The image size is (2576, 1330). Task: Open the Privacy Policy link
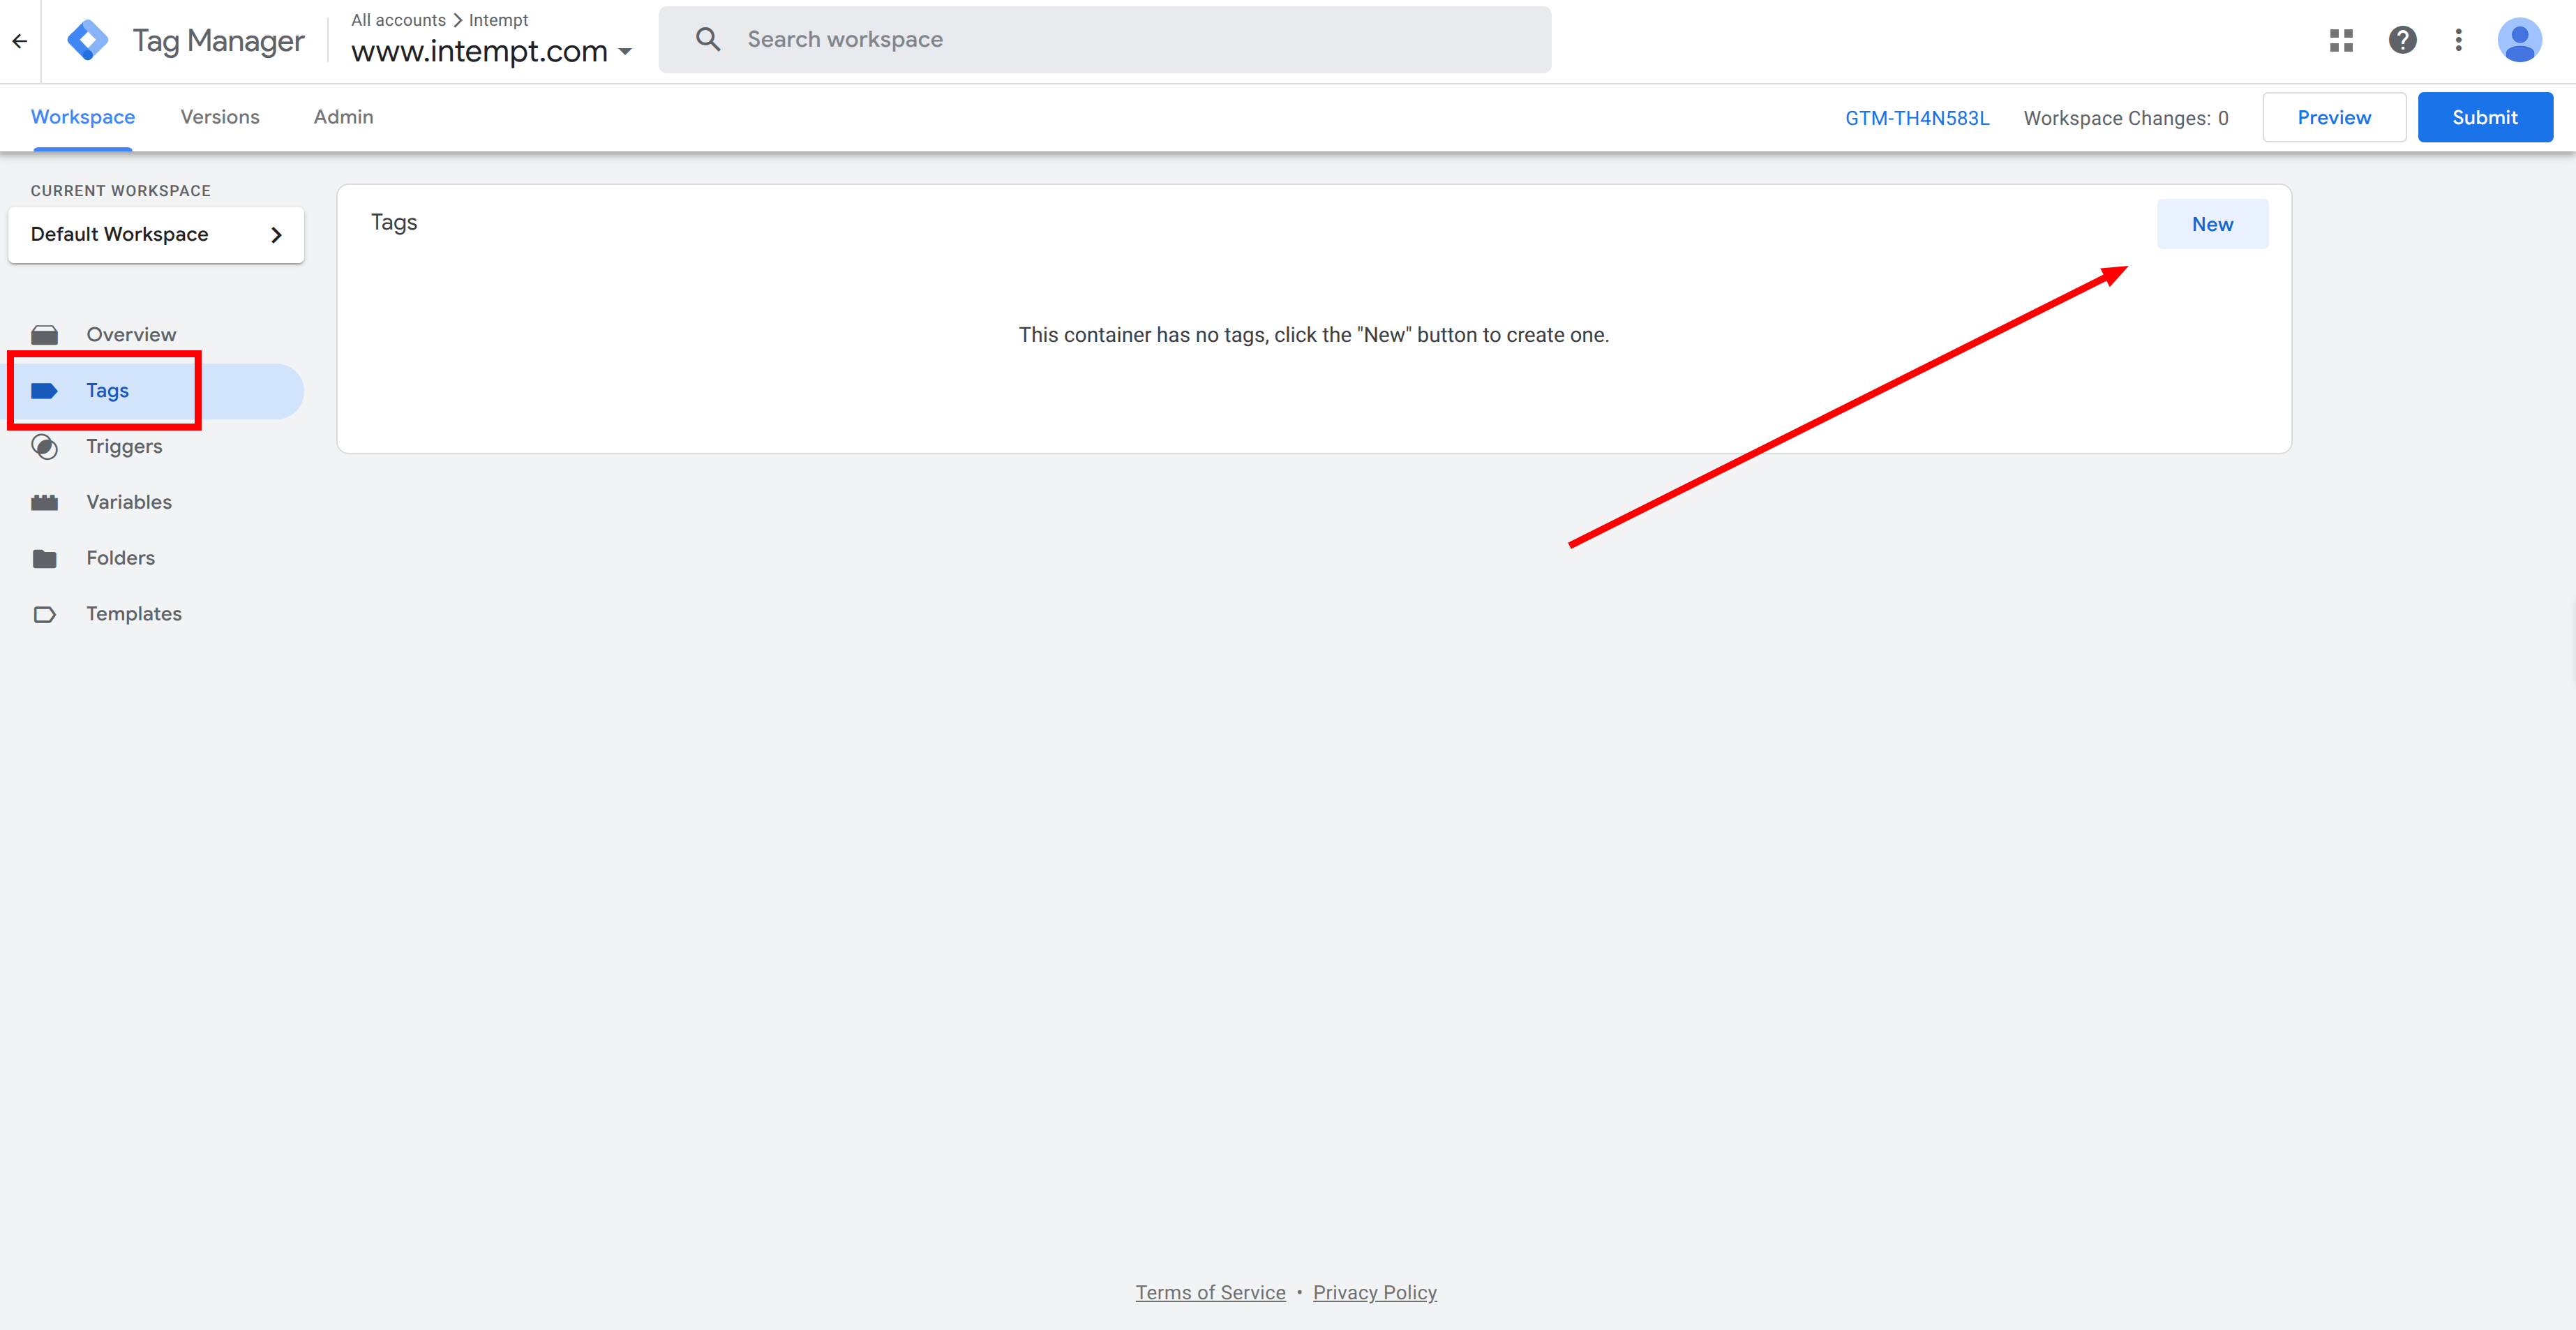pos(1374,1292)
